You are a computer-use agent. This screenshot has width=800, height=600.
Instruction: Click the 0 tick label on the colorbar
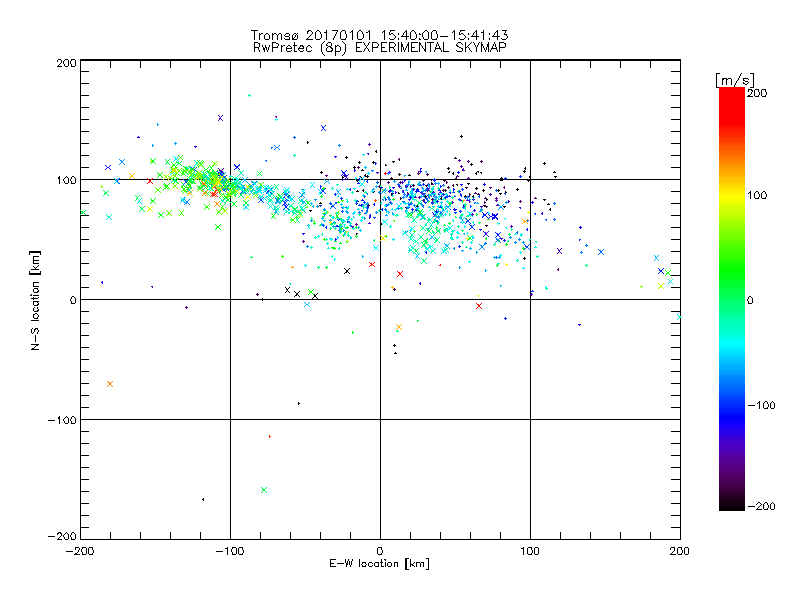click(x=750, y=300)
